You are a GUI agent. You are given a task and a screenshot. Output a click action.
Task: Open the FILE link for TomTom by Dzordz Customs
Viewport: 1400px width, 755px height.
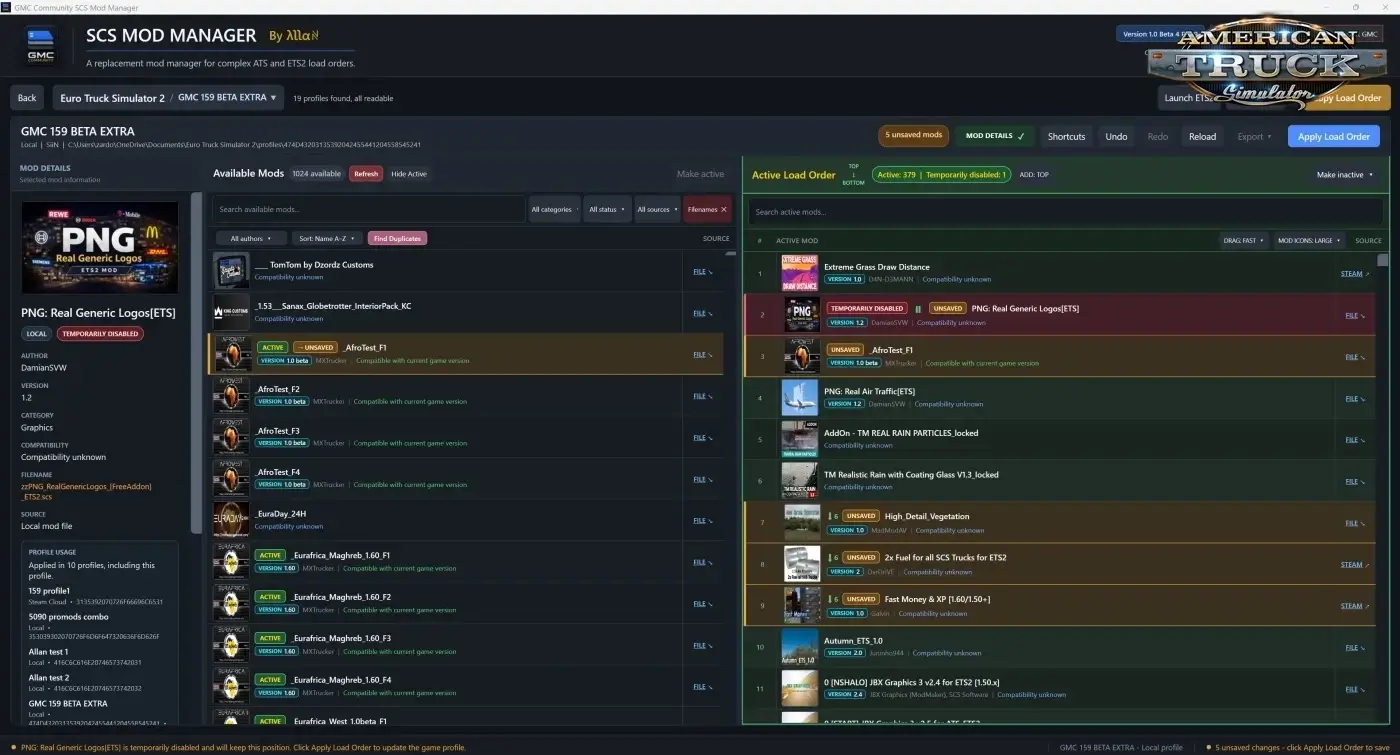click(703, 271)
